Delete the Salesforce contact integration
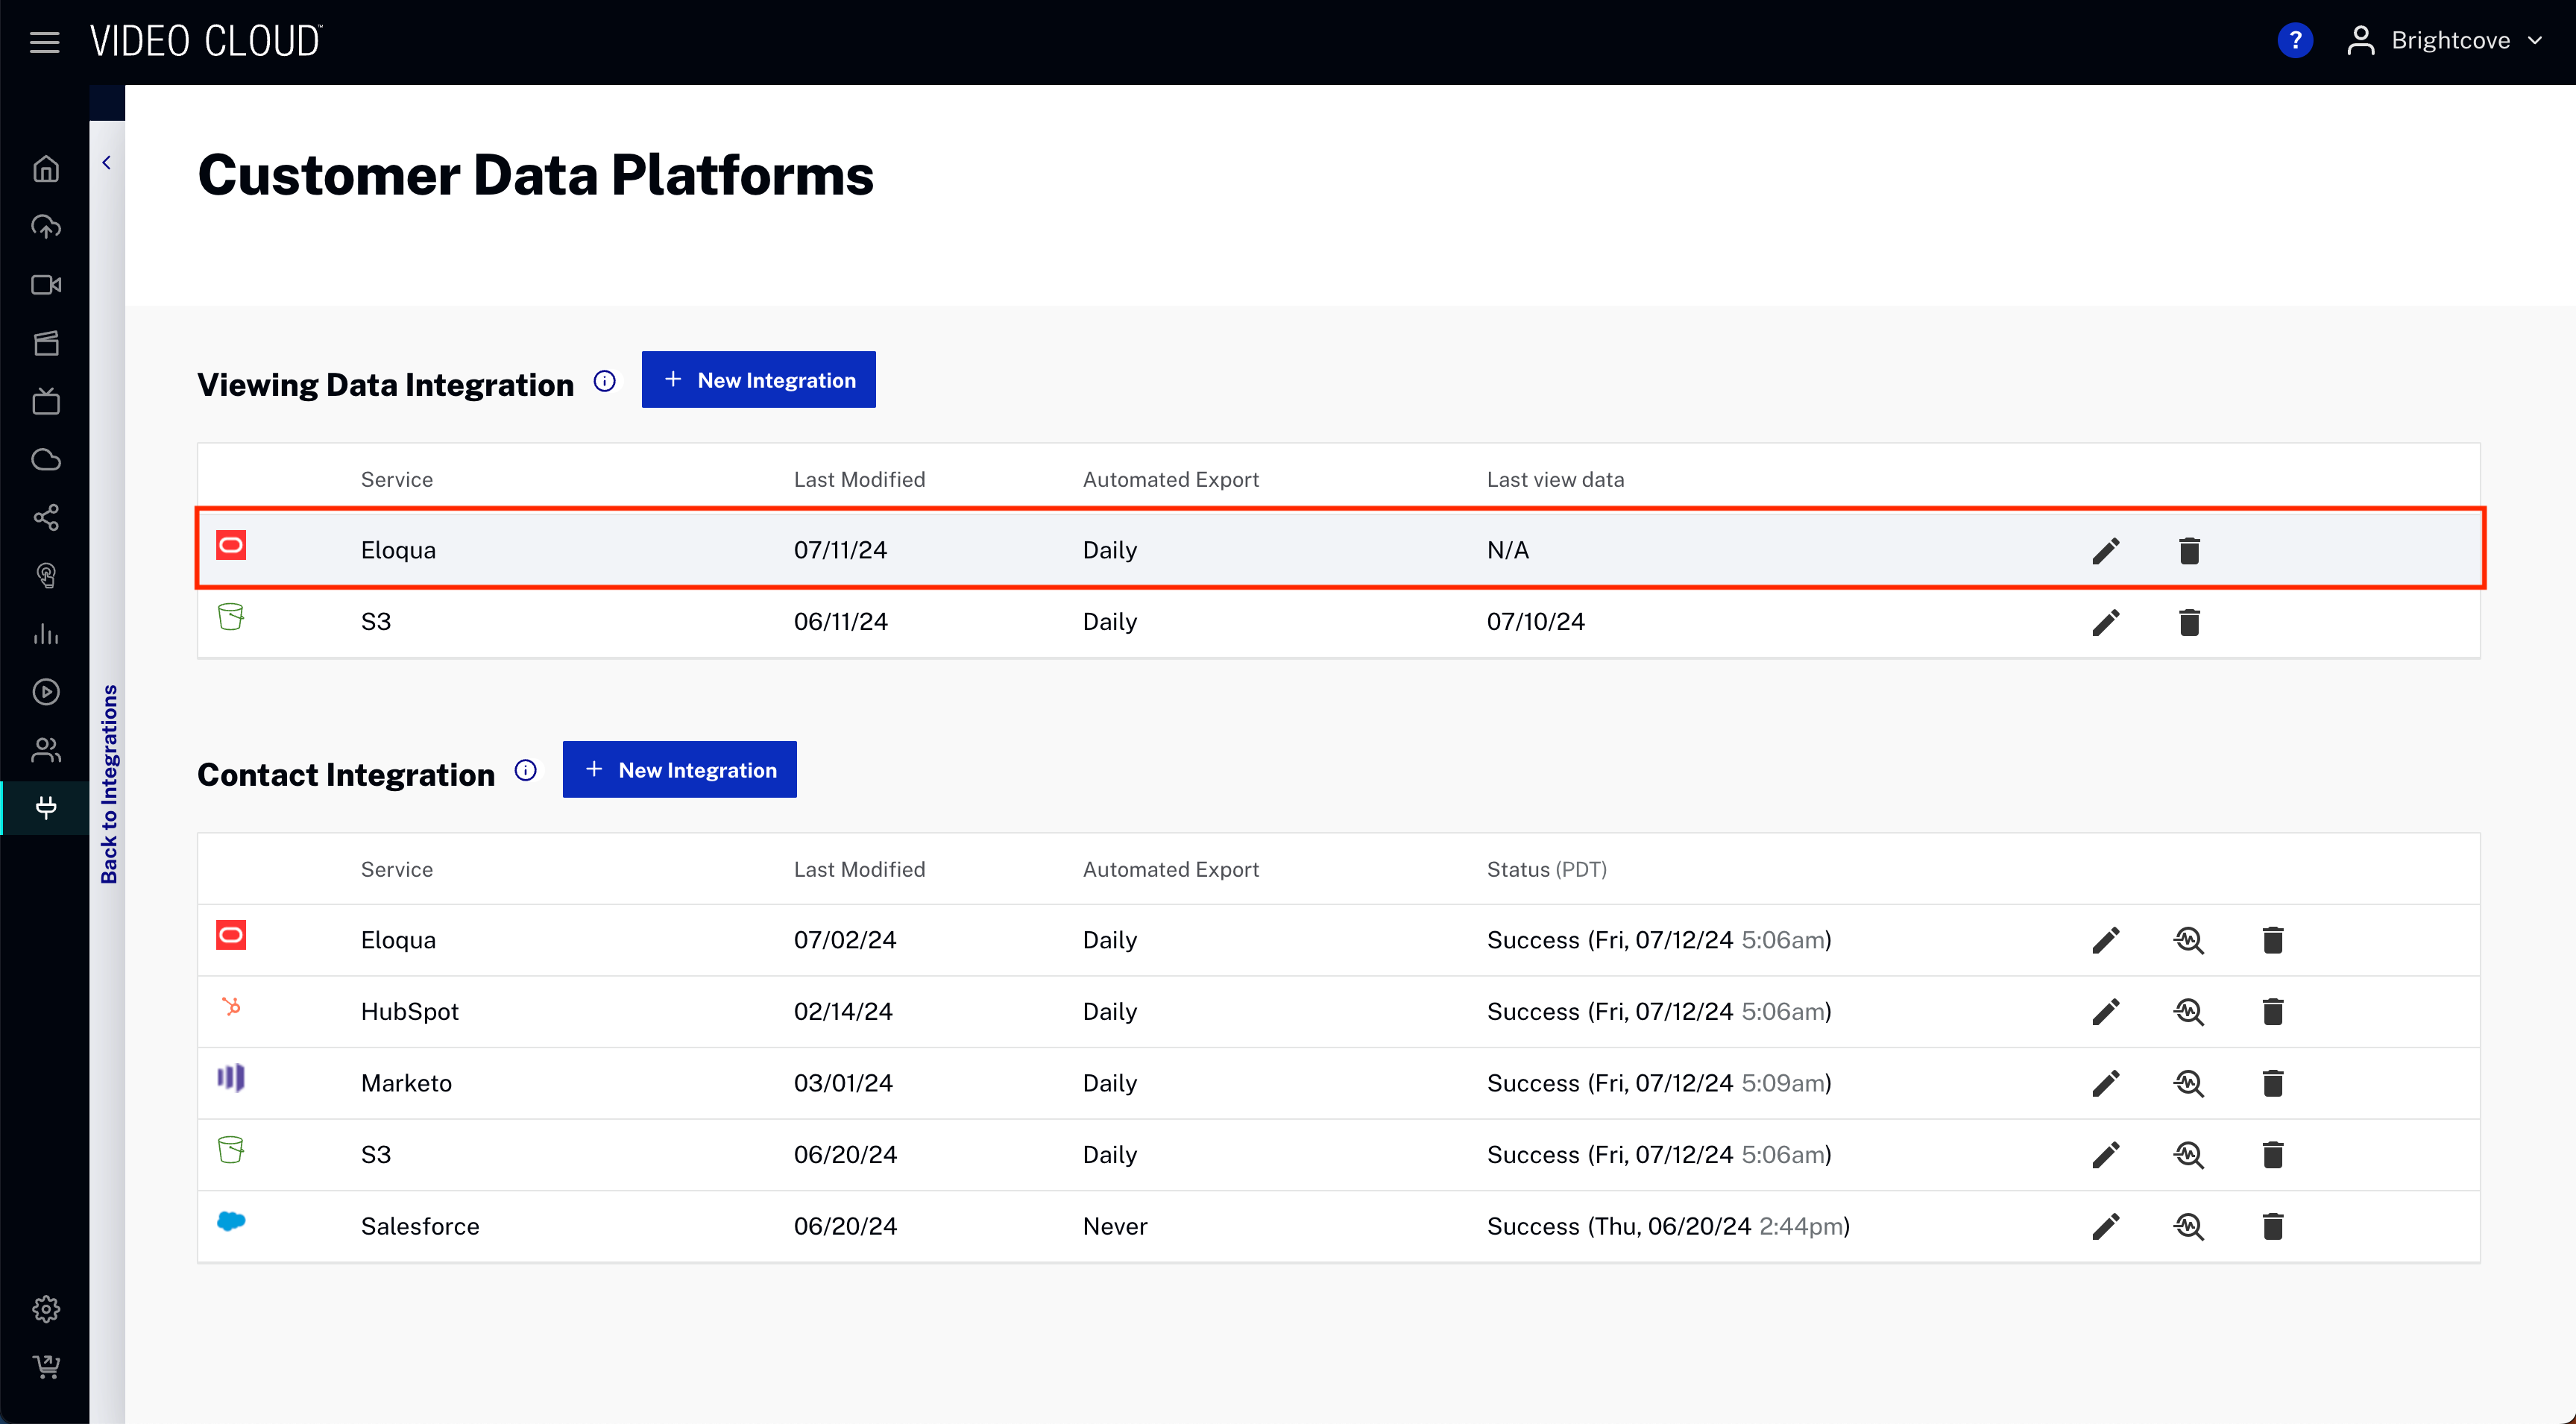Viewport: 2576px width, 1424px height. (x=2272, y=1226)
